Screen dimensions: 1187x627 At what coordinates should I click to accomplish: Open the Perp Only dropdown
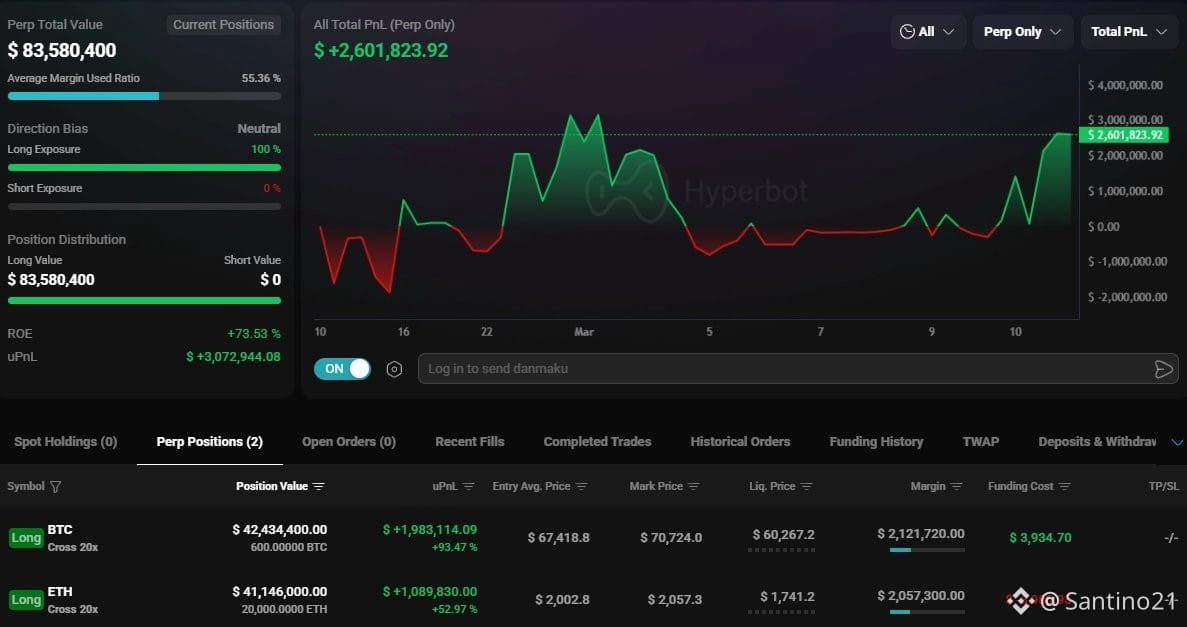[1023, 32]
